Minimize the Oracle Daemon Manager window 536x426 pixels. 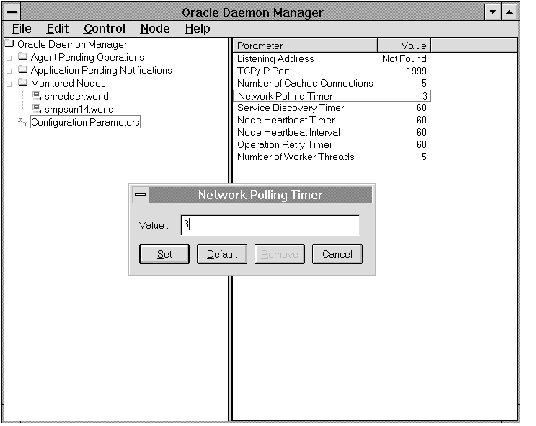point(493,12)
